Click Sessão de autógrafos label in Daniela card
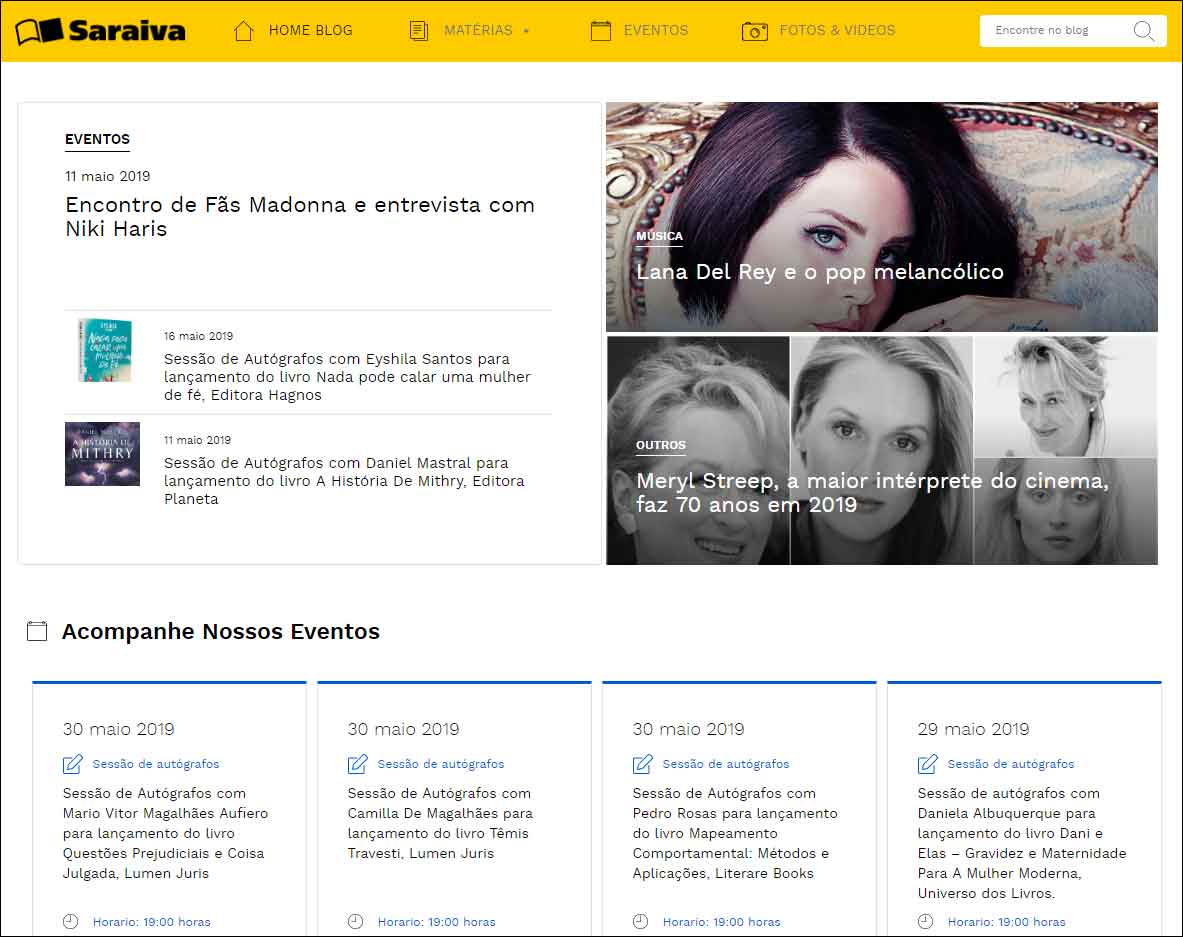This screenshot has width=1183, height=937. 1011,763
